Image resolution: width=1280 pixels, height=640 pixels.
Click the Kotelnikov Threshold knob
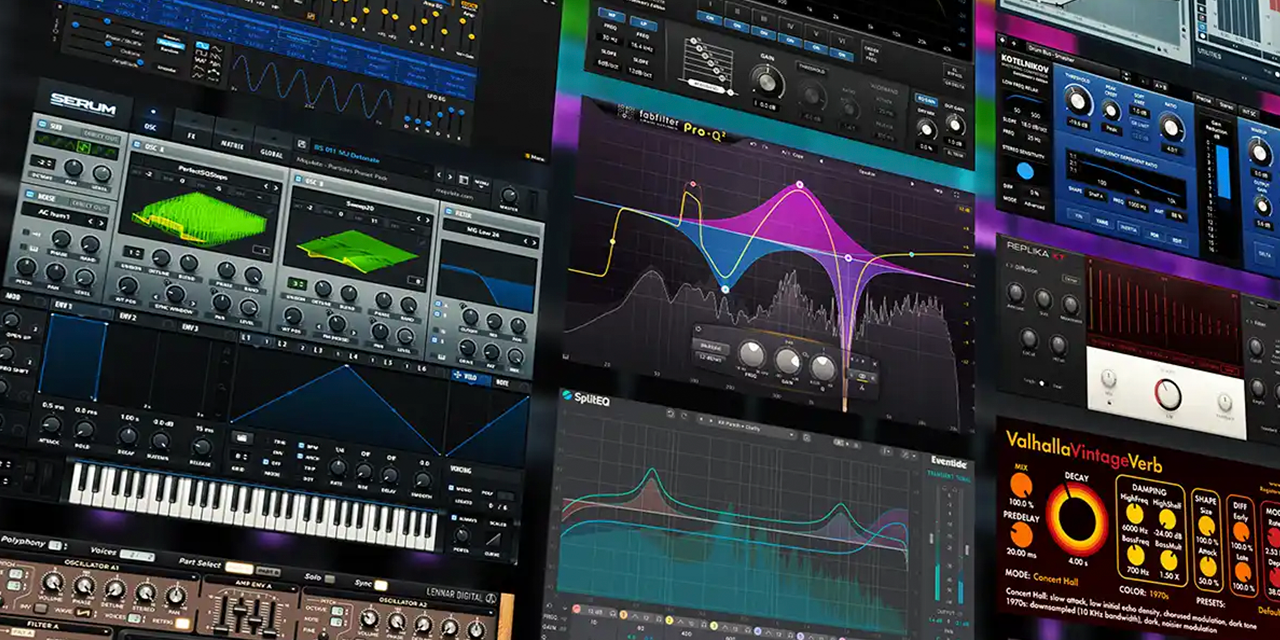tap(1076, 98)
